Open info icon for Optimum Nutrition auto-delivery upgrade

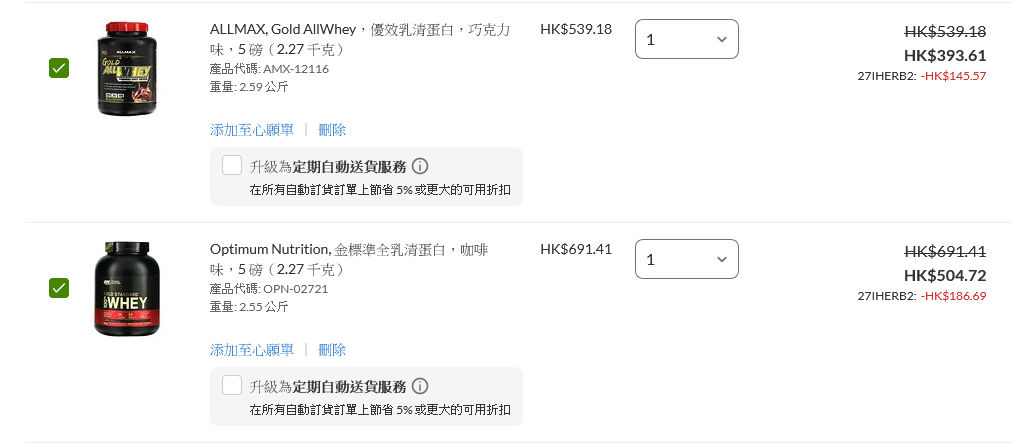click(x=420, y=386)
